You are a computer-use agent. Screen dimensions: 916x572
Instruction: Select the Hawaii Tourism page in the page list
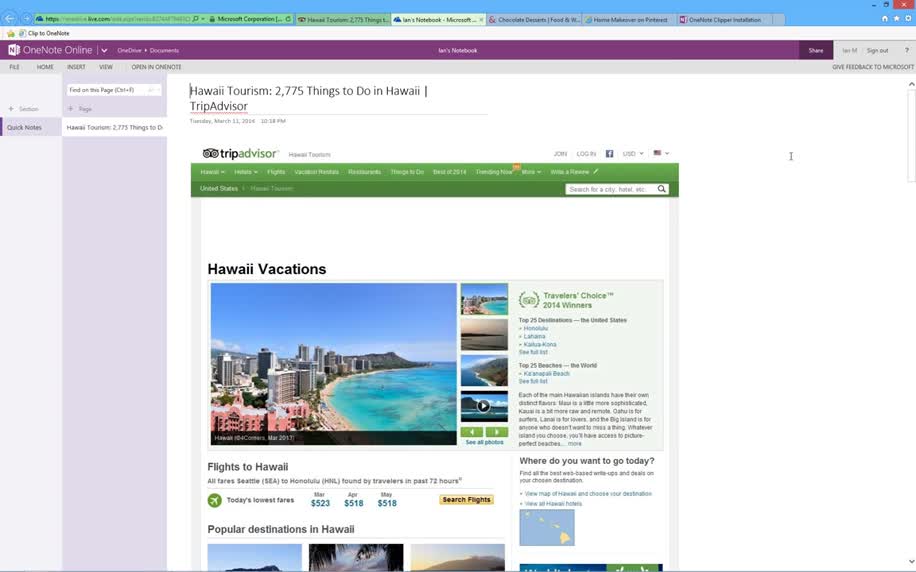(114, 127)
